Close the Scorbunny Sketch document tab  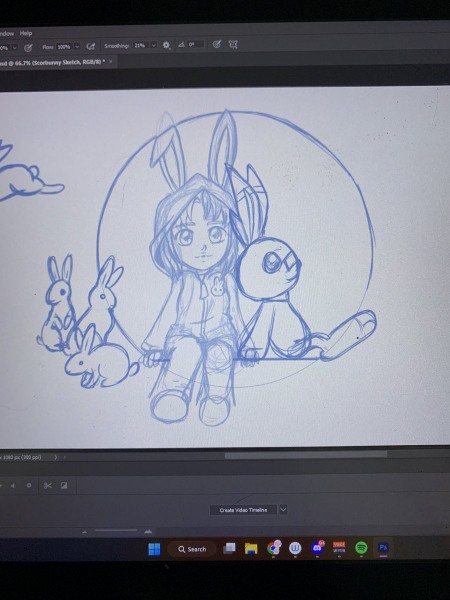111,61
